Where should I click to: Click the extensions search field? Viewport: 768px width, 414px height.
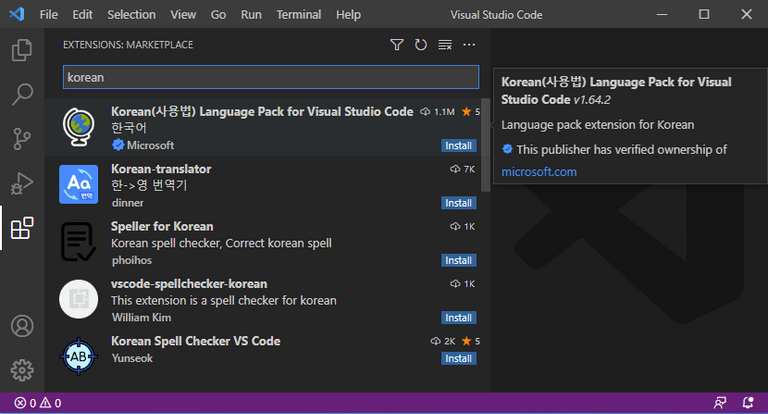271,77
